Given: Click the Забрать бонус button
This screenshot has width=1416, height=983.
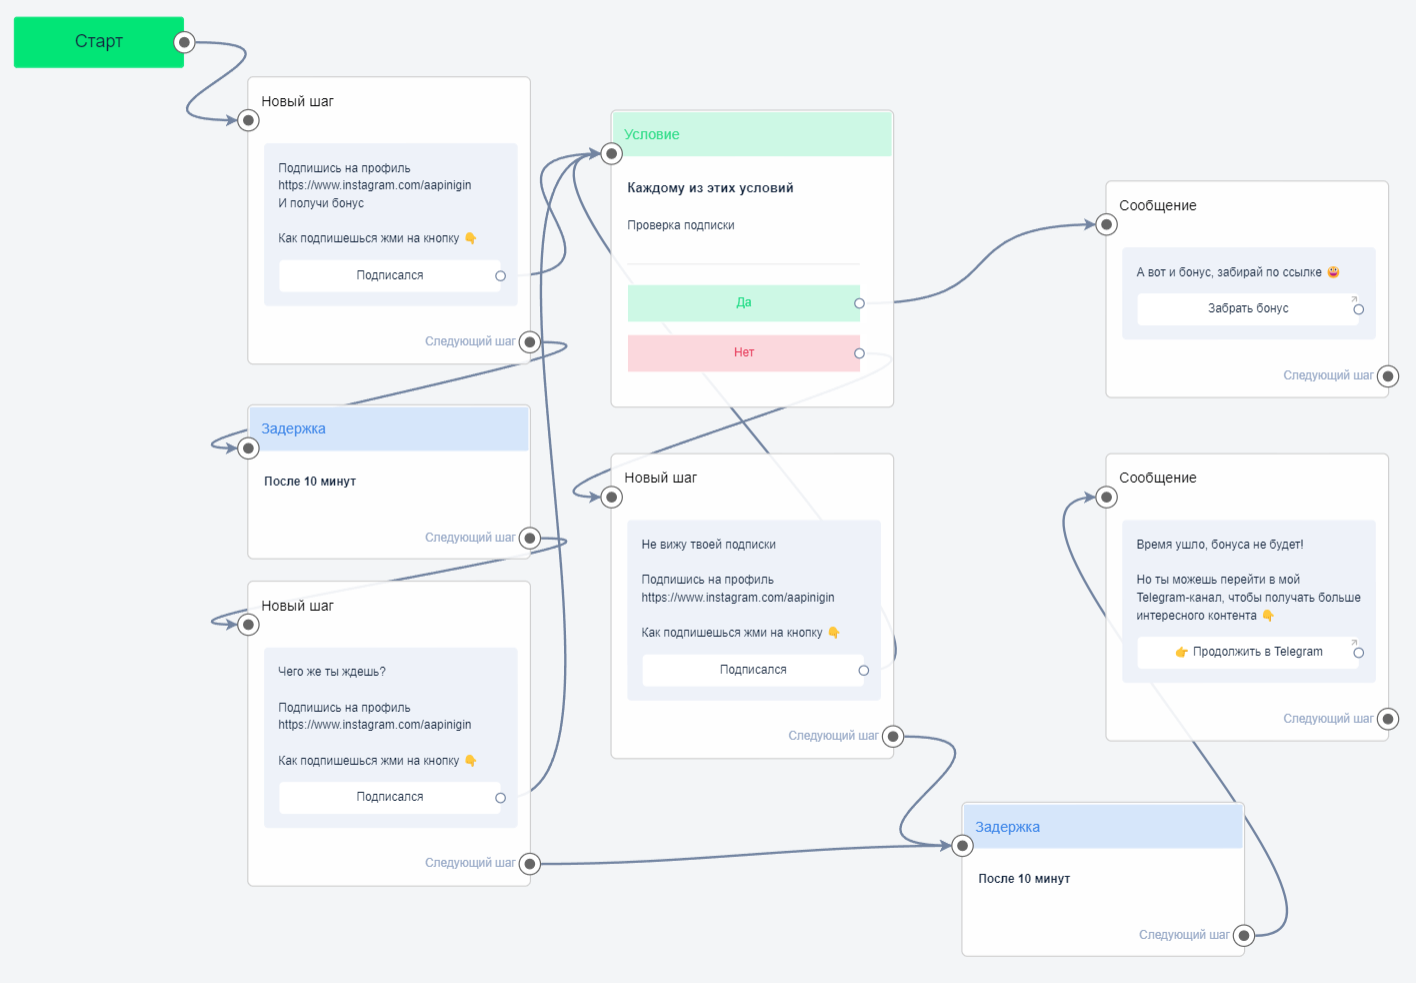Looking at the screenshot, I should tap(1247, 309).
